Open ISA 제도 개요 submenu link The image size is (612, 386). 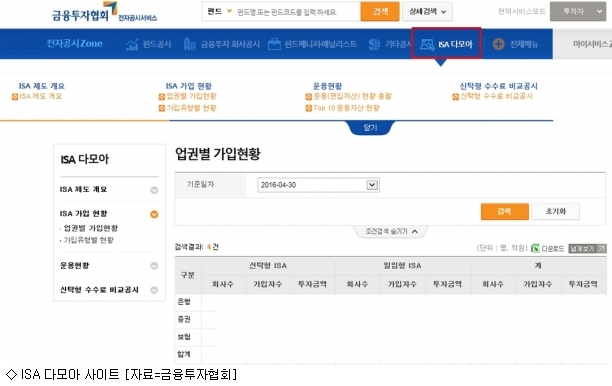[x=41, y=96]
